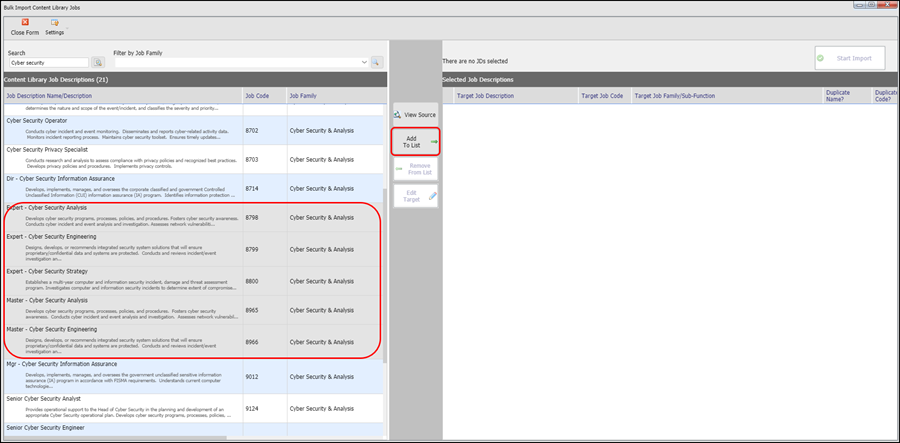Select Mgr - Cyber Security Information Assurance row

pos(195,376)
